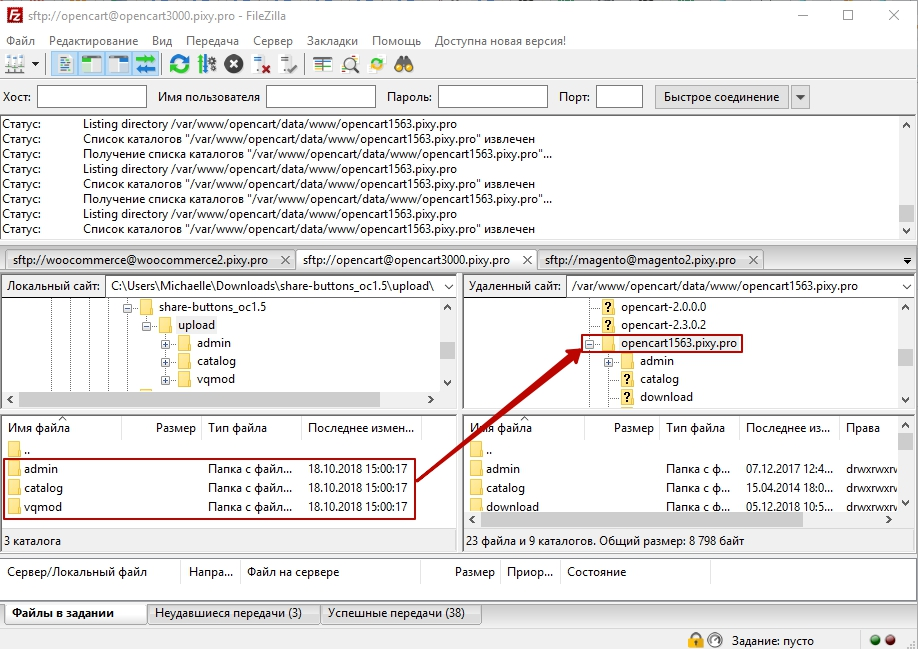Disconnect from the current server
918x649 pixels.
261,64
